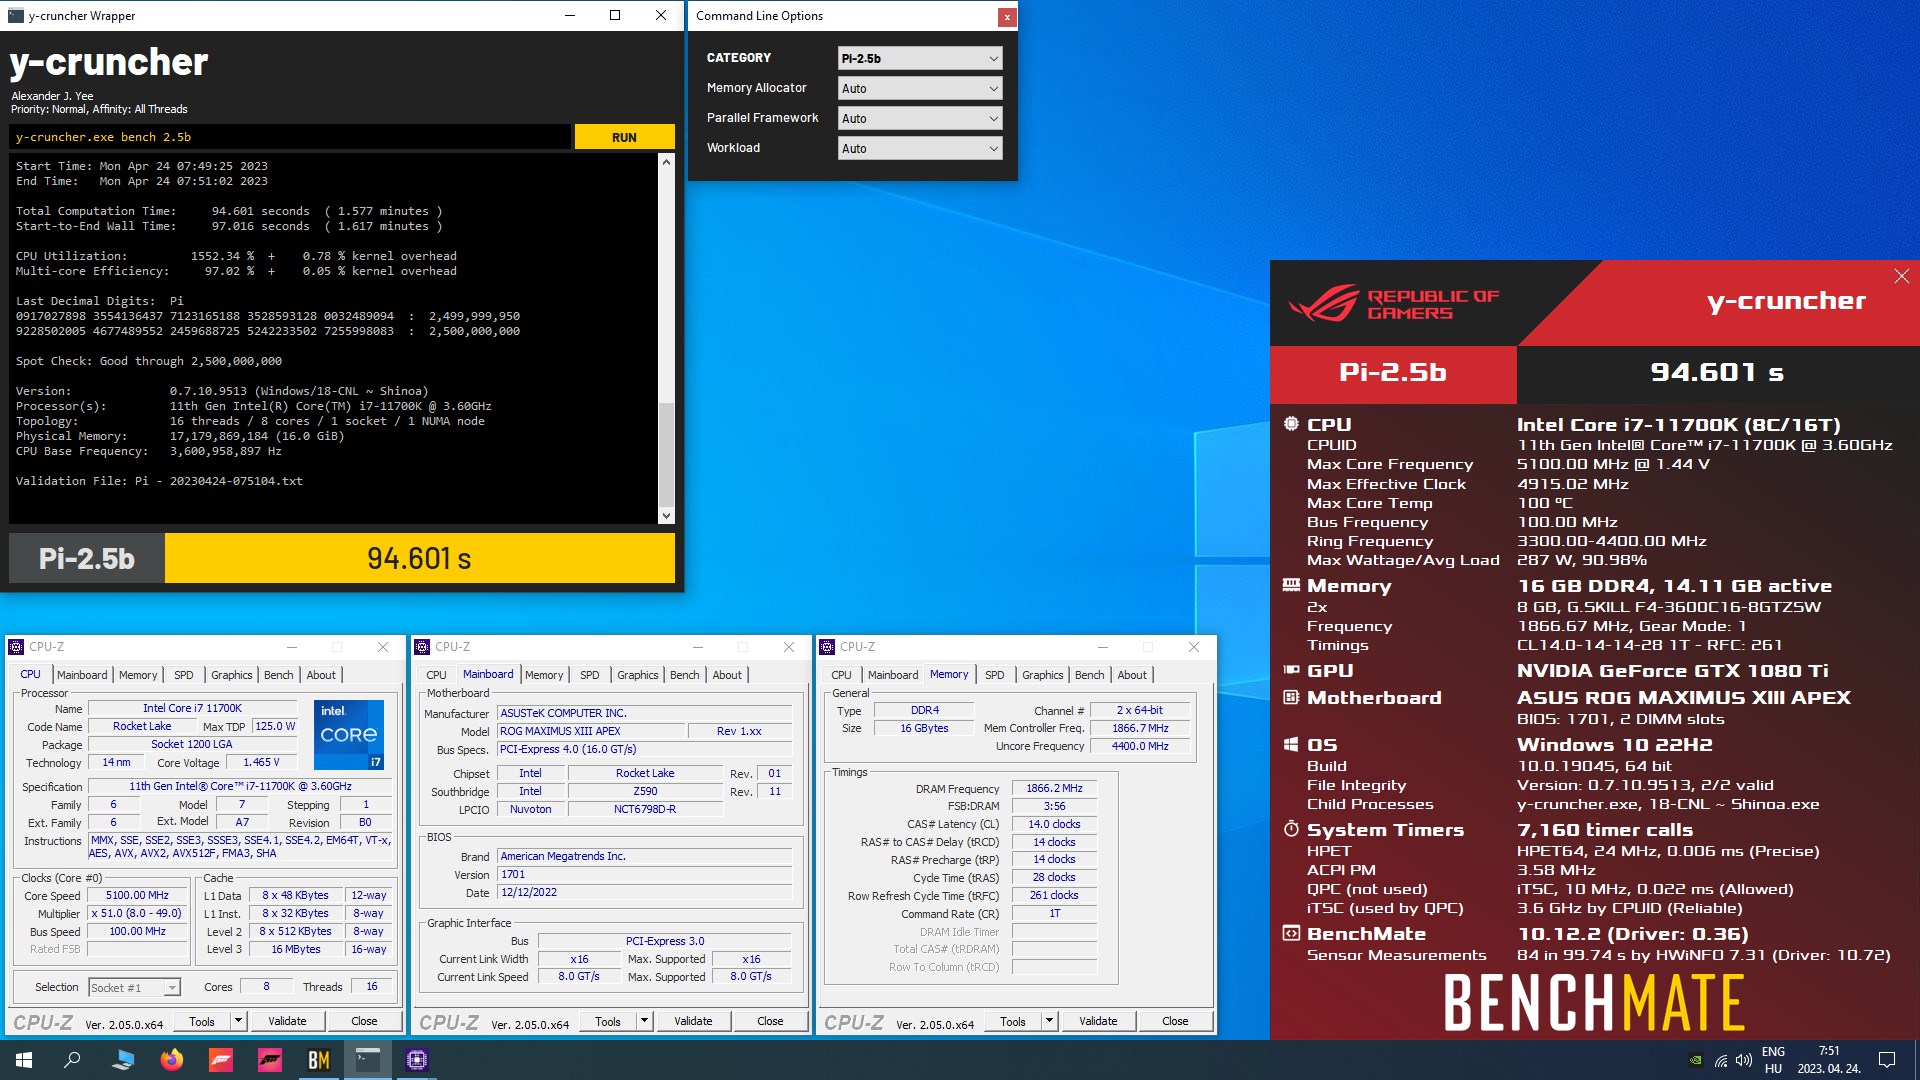
Task: Close the BenchMate result panel
Action: click(x=1901, y=276)
